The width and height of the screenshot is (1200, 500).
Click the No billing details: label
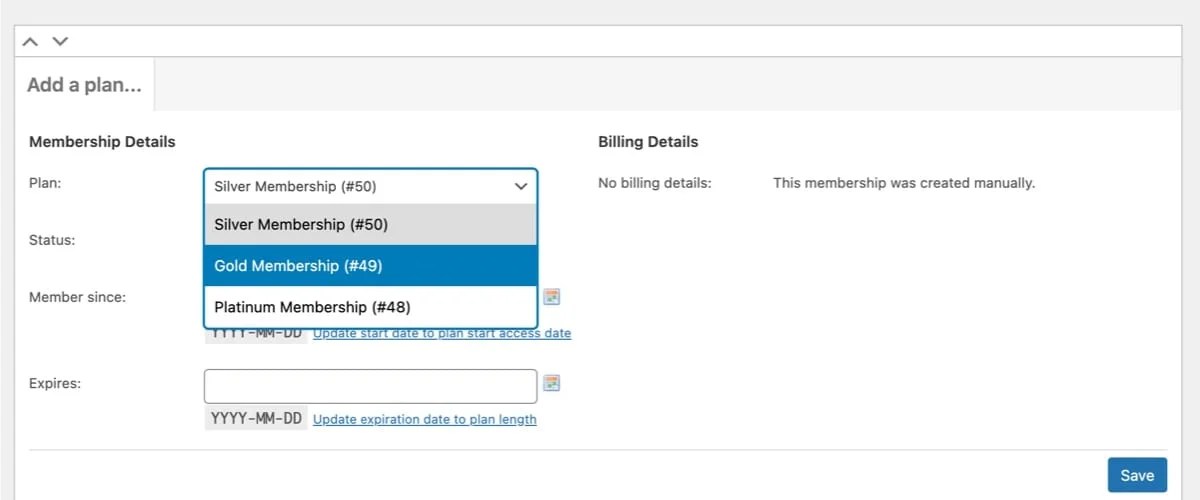click(655, 183)
